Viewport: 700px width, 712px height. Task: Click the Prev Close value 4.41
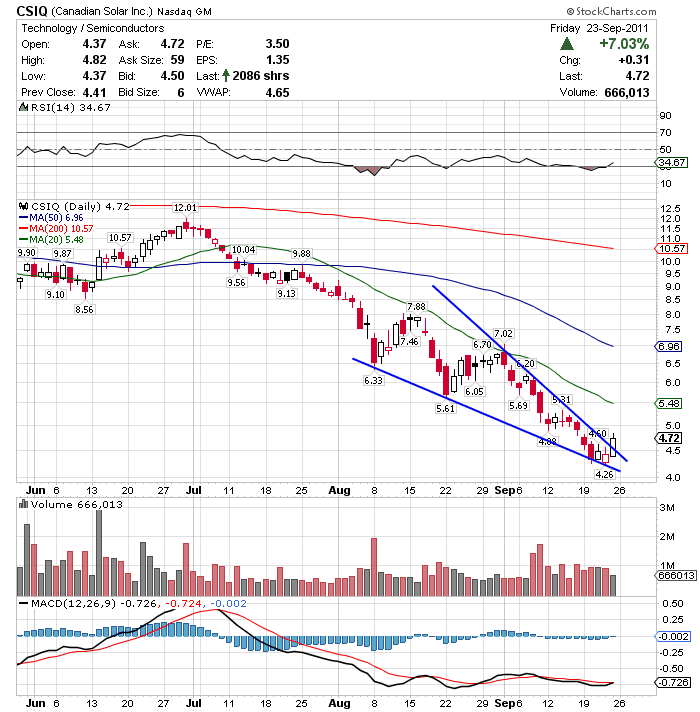94,92
